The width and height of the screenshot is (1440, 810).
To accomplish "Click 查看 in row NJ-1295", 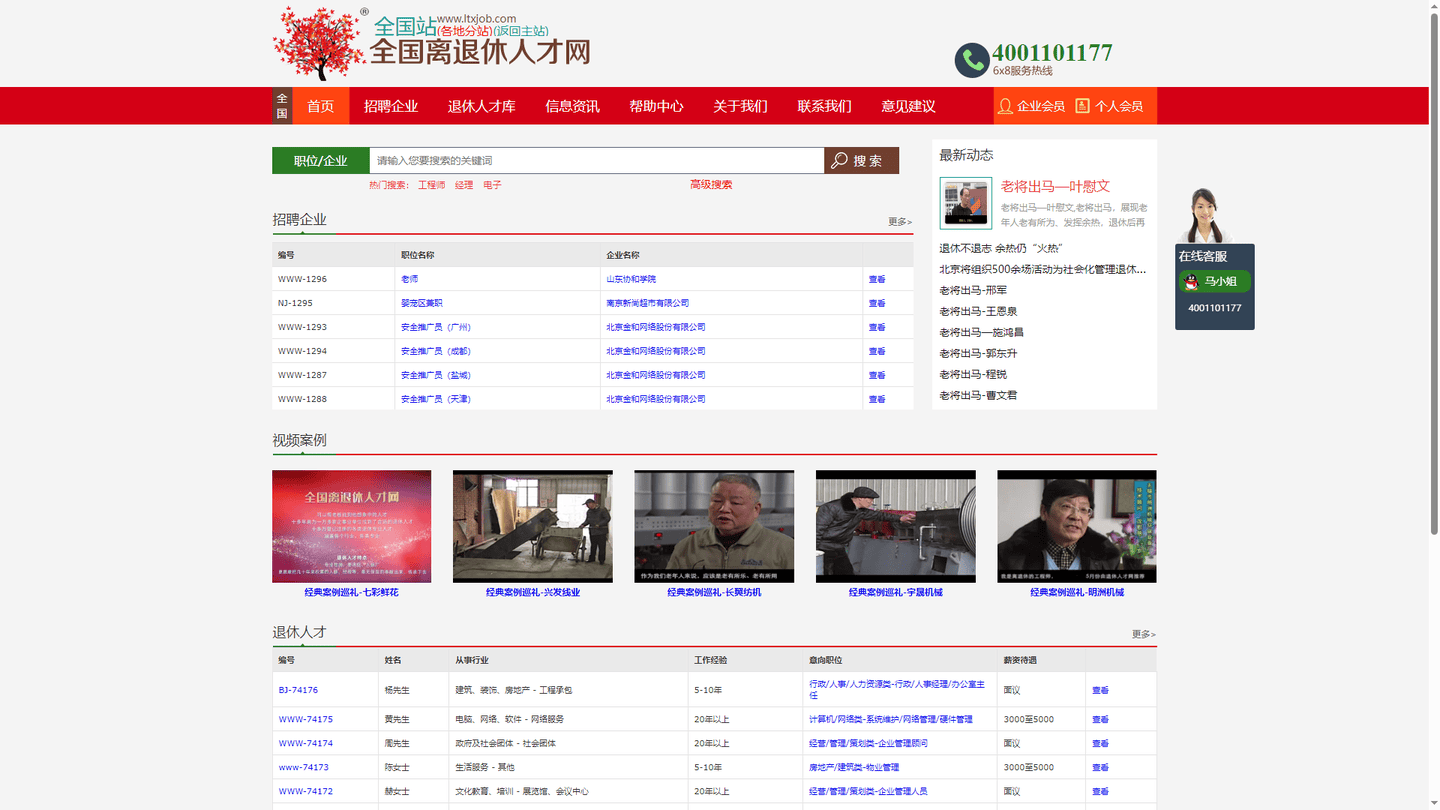I will [877, 303].
